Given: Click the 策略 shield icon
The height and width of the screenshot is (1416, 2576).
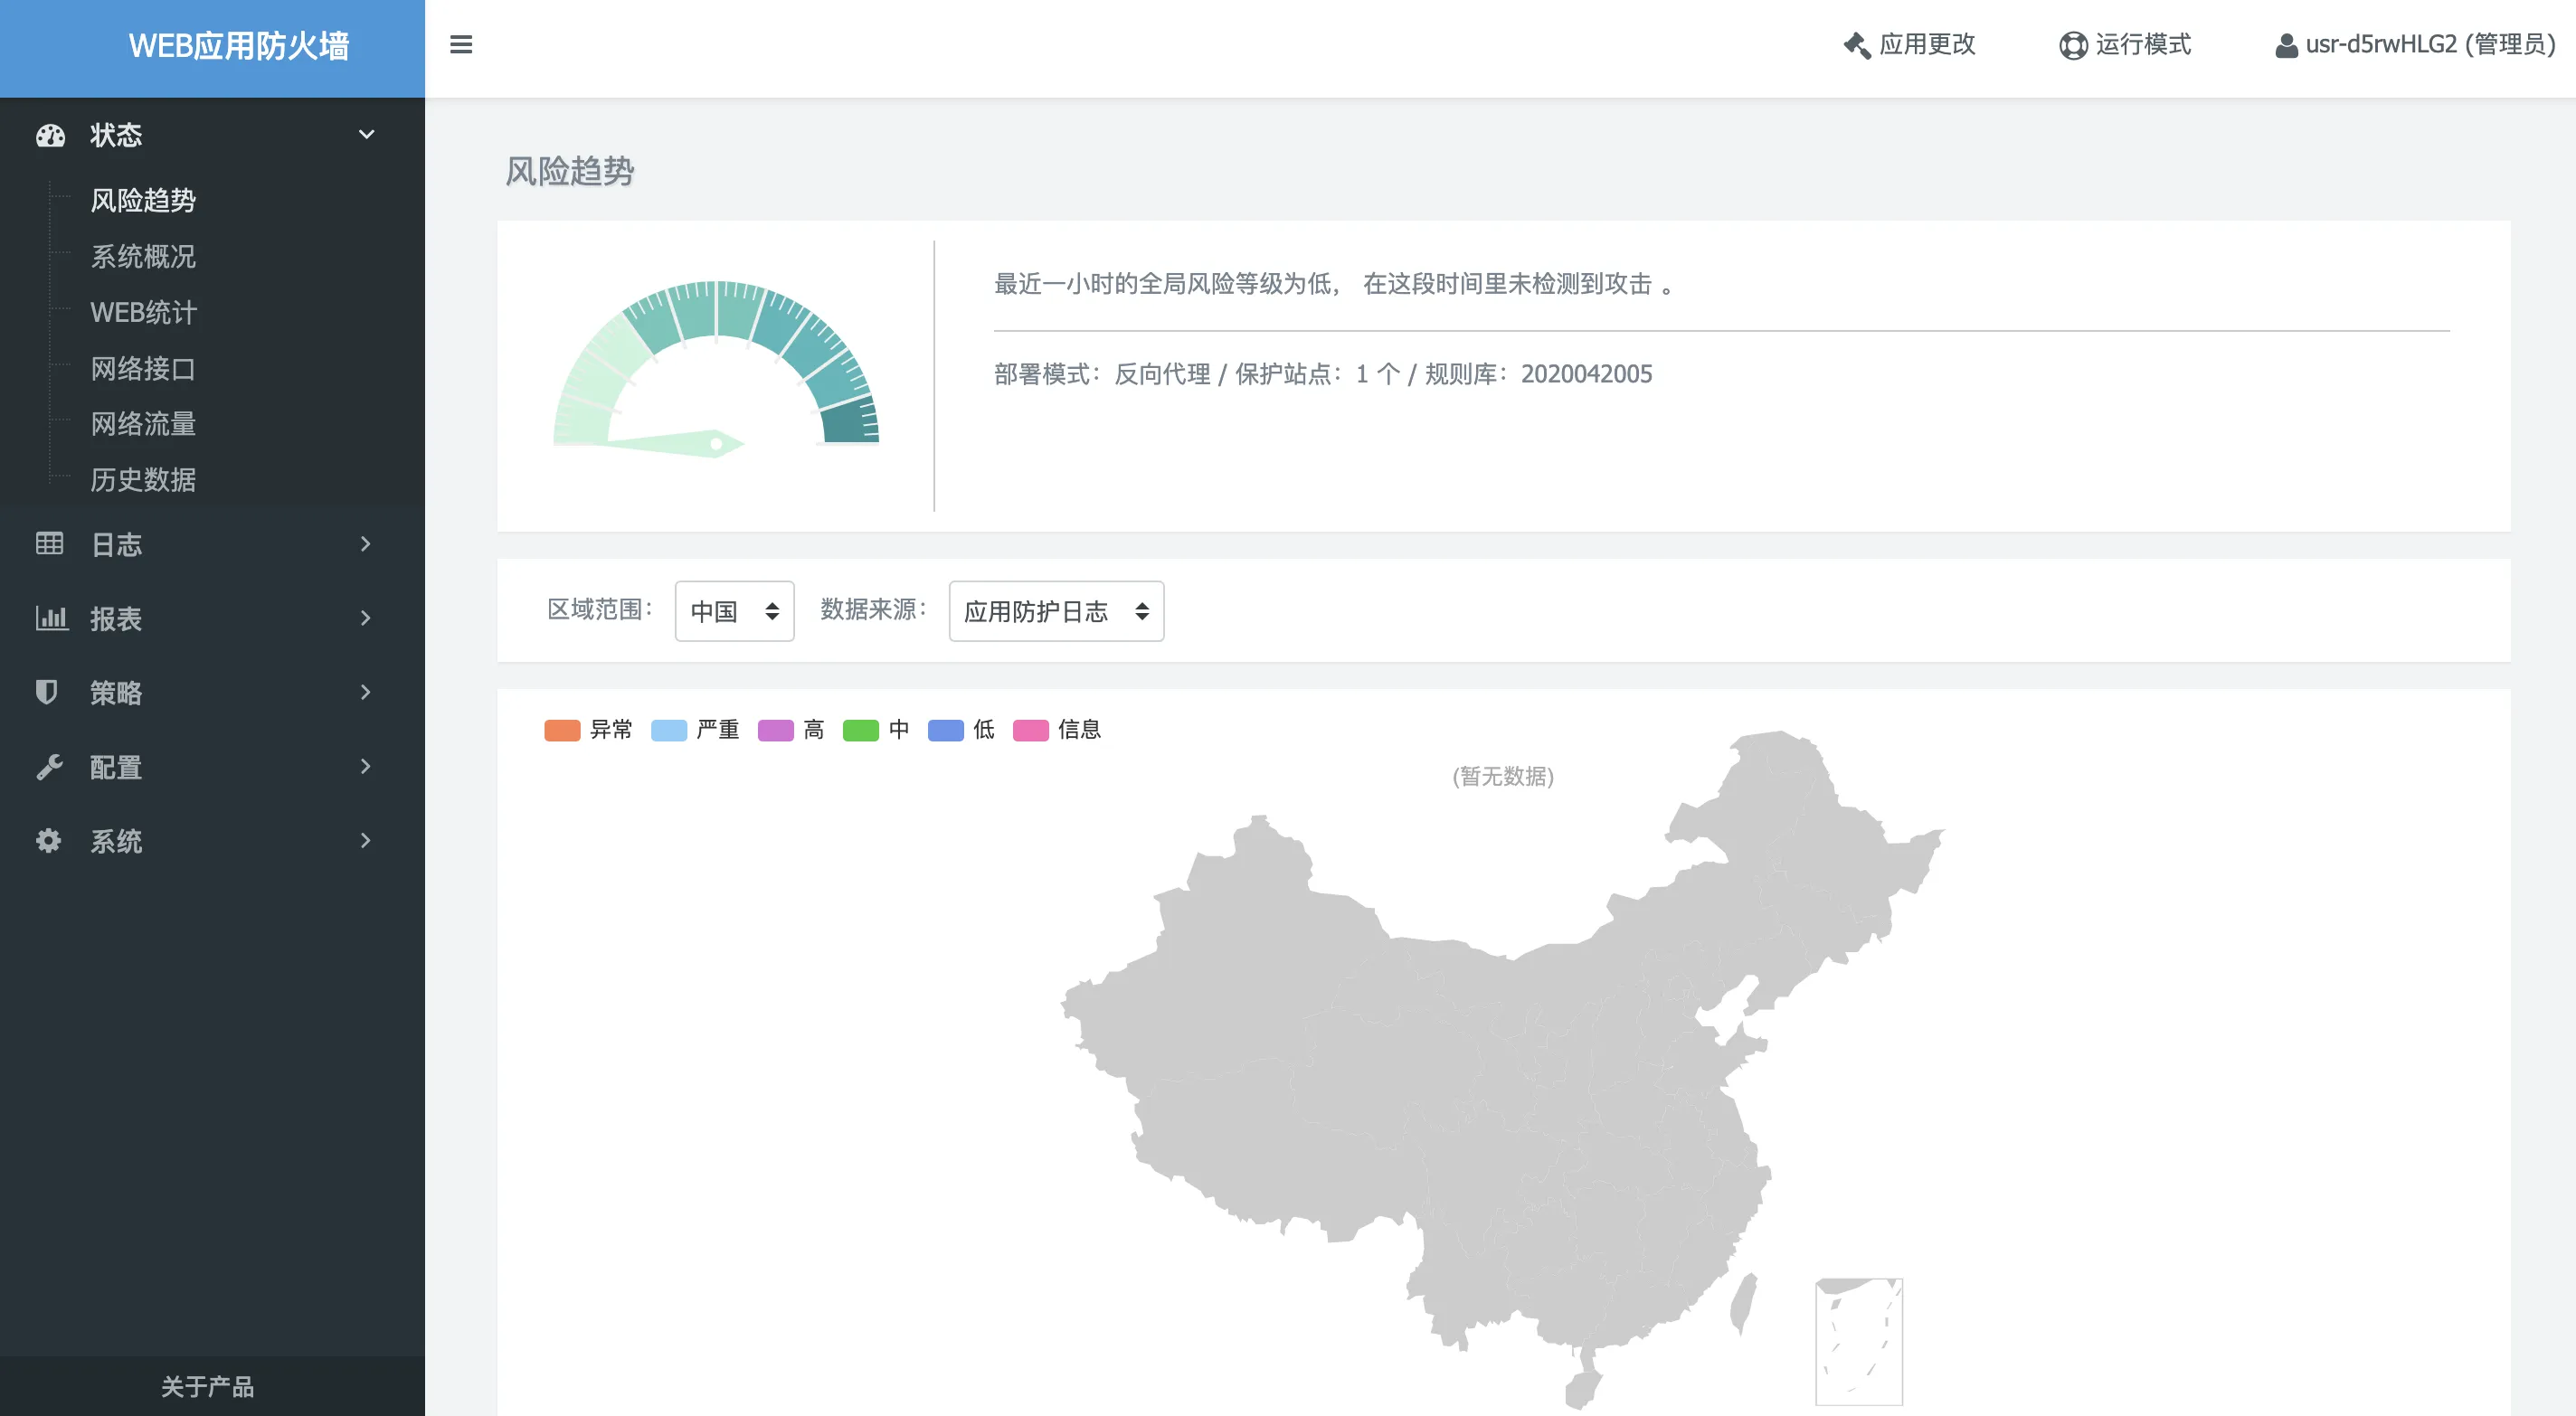Looking at the screenshot, I should pyautogui.click(x=50, y=692).
